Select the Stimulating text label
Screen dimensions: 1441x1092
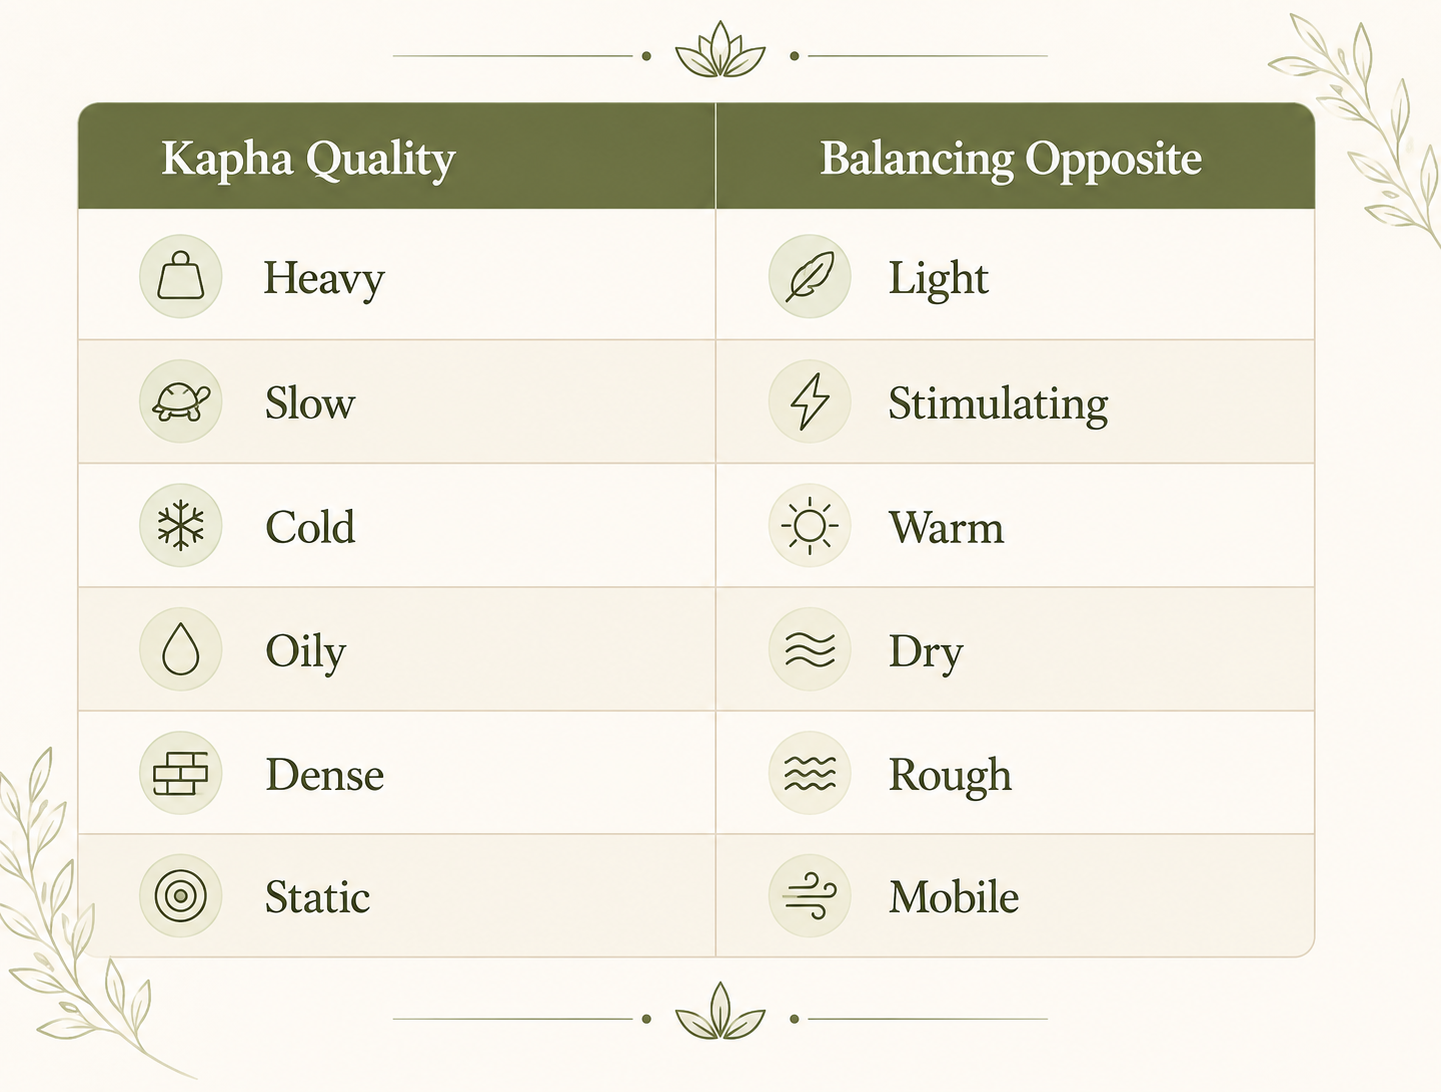(998, 405)
